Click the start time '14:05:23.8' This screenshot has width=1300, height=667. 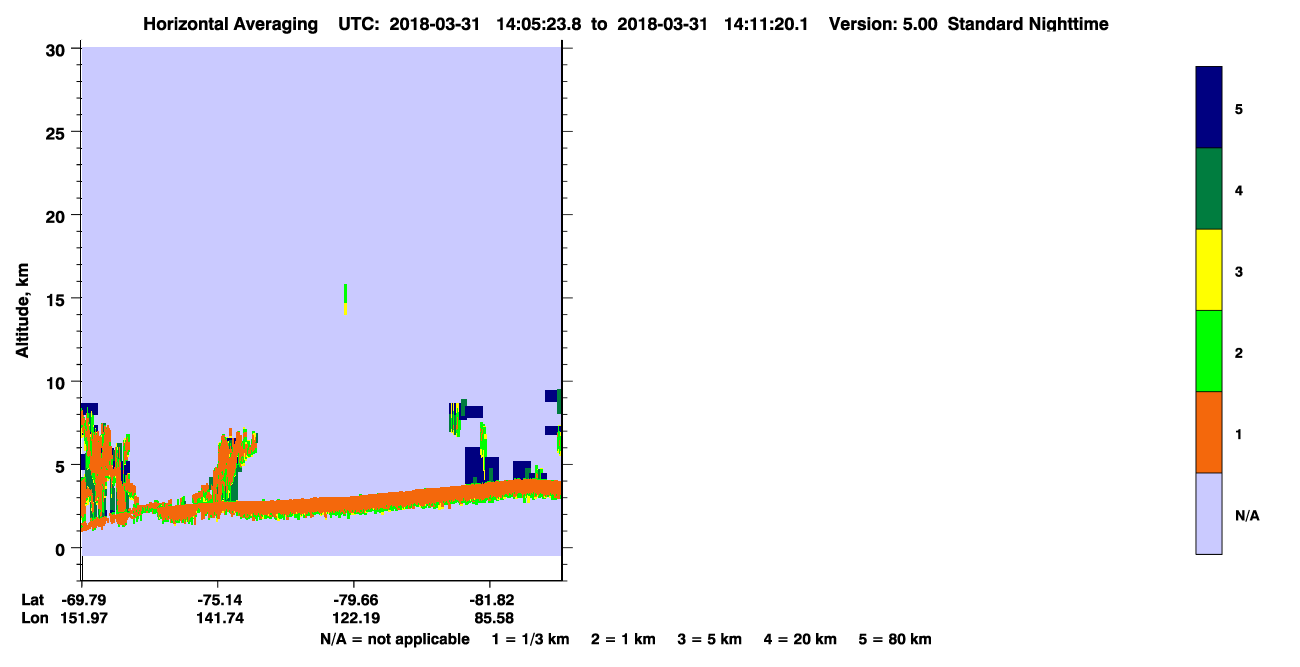pyautogui.click(x=541, y=24)
